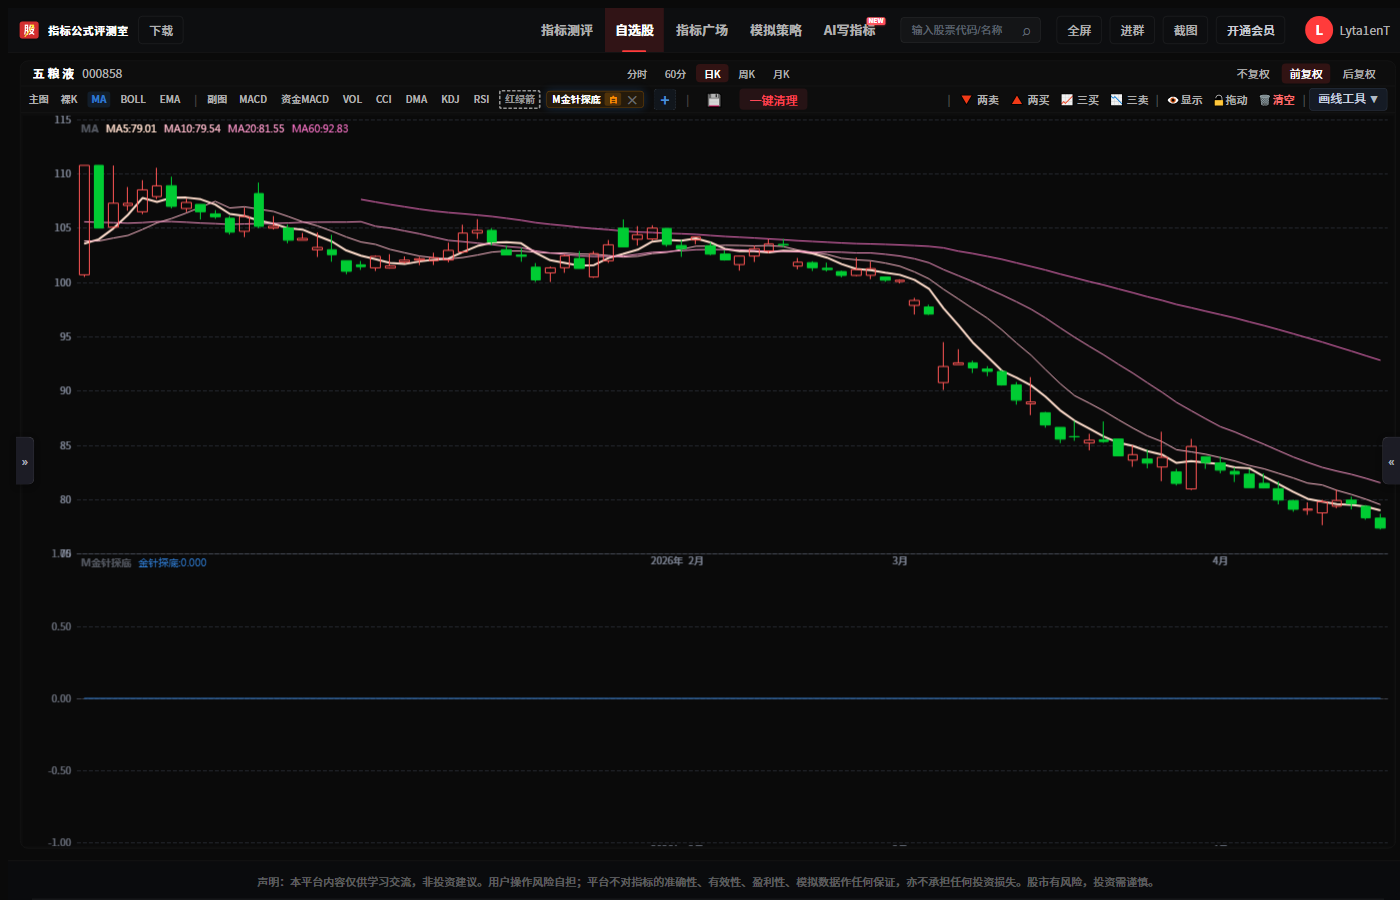Click the save disk icon in indicator toolbar
1400x900 pixels.
pos(714,100)
